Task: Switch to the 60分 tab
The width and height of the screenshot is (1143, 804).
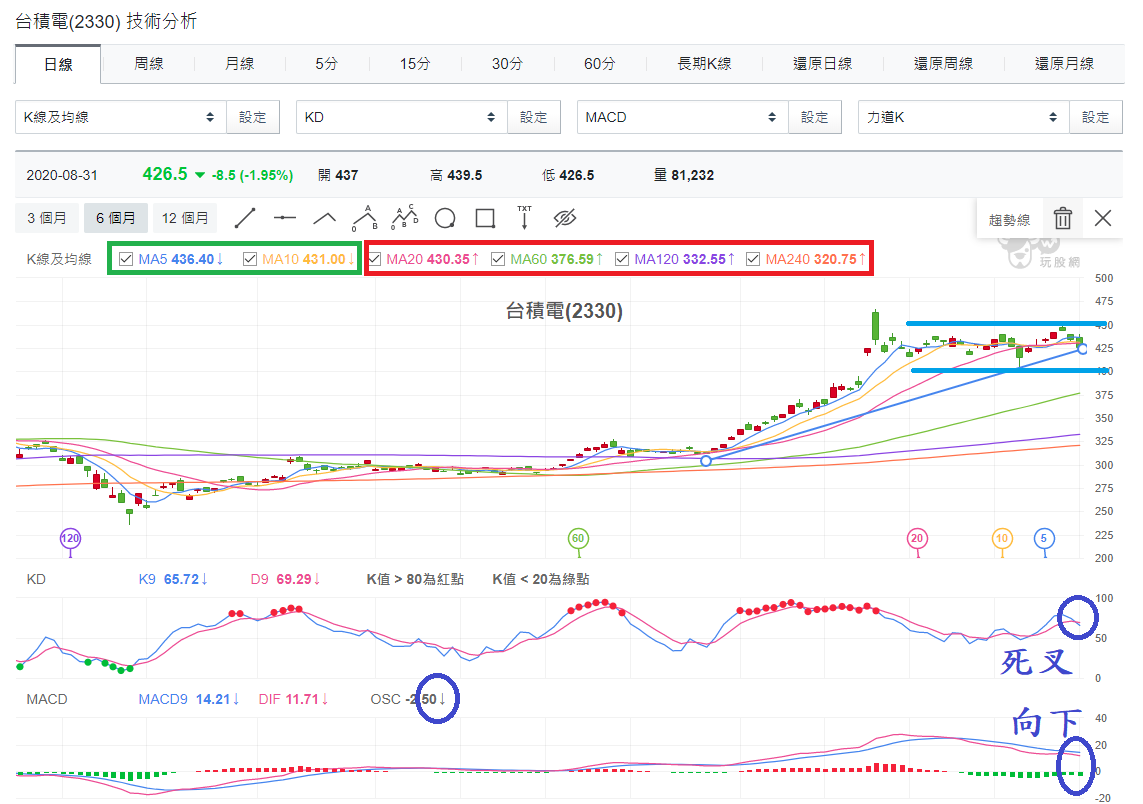Action: click(x=599, y=63)
